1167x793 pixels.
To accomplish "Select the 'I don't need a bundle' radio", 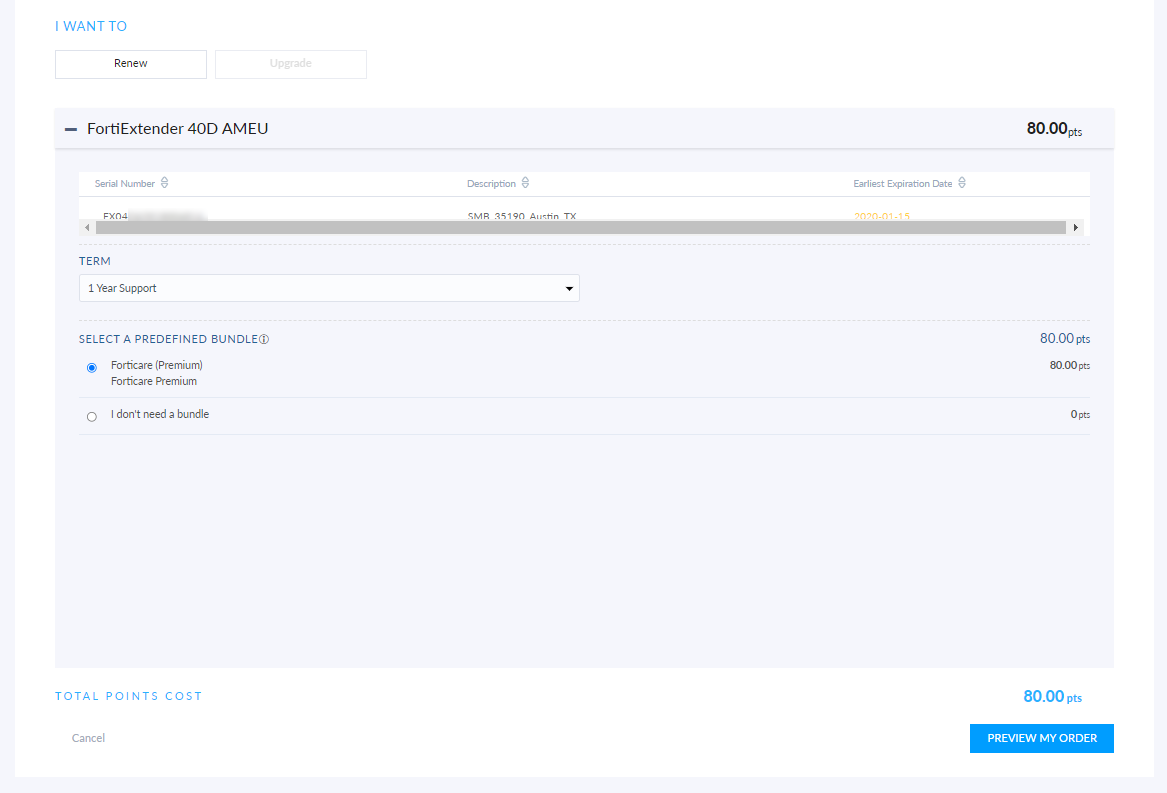I will [92, 417].
